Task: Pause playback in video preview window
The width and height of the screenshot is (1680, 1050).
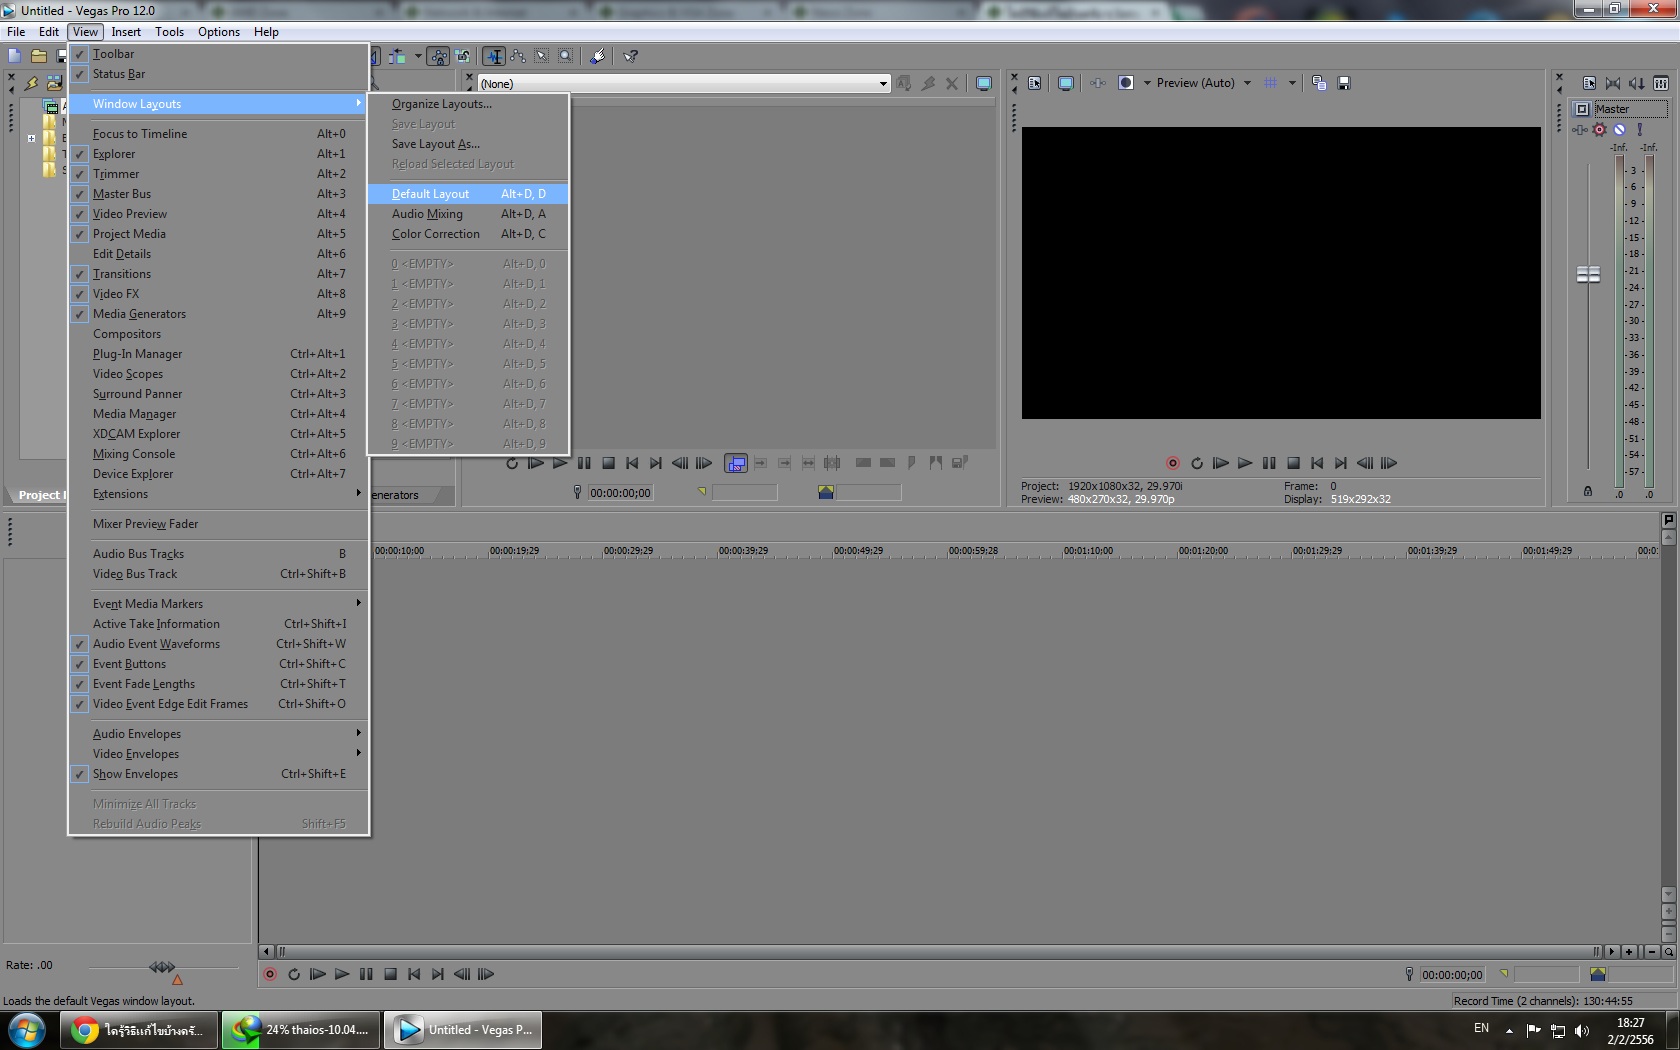Action: [1269, 463]
